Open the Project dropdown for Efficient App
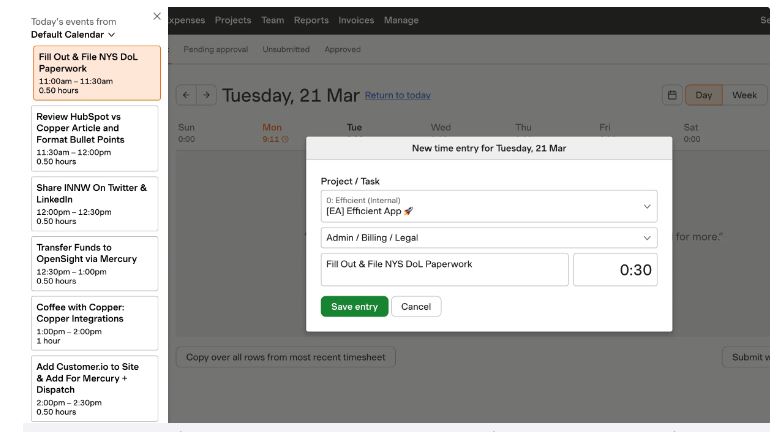The height and width of the screenshot is (432, 781). [x=488, y=206]
